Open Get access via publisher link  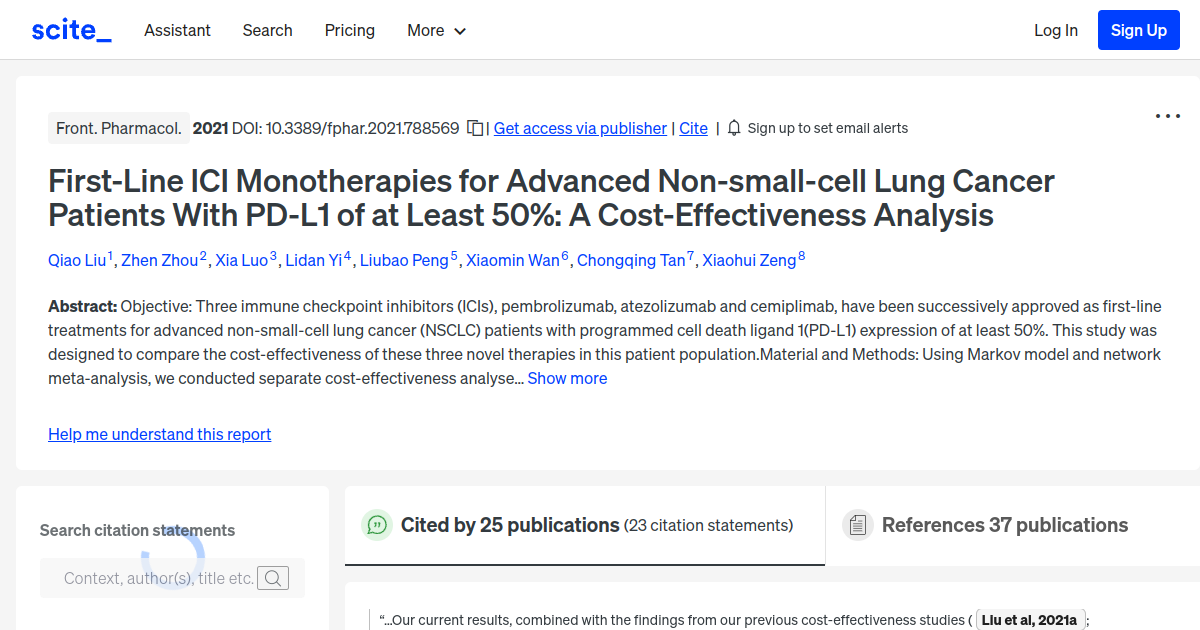(580, 128)
